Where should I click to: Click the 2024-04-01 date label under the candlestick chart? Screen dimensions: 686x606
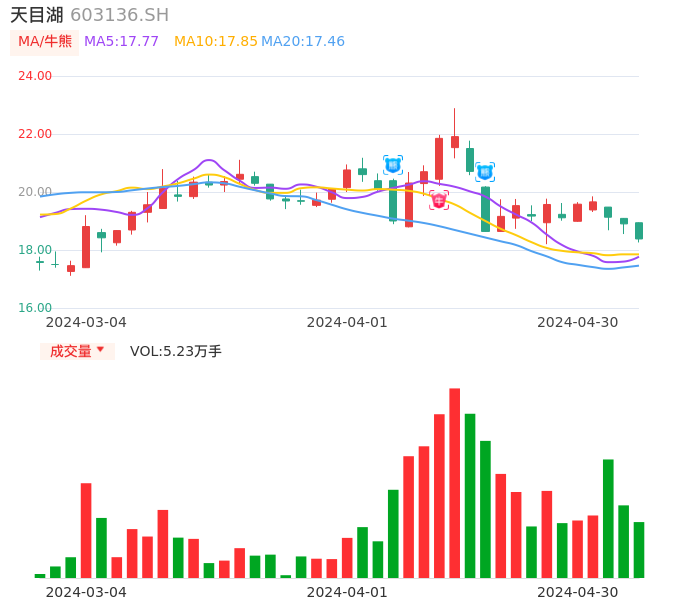(x=346, y=322)
